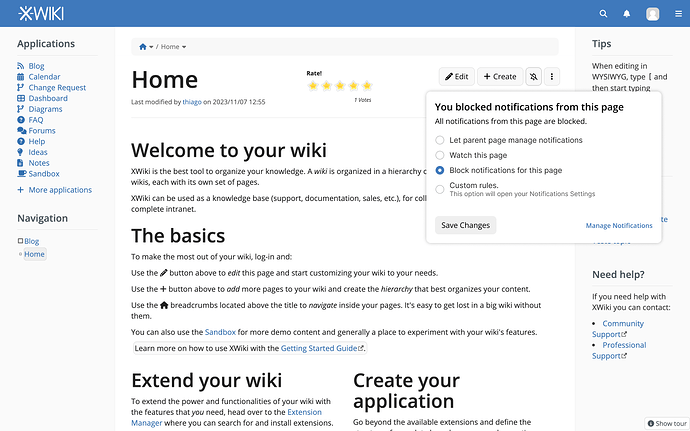Click the search magnifier icon in header
This screenshot has width=690, height=431.
[603, 14]
